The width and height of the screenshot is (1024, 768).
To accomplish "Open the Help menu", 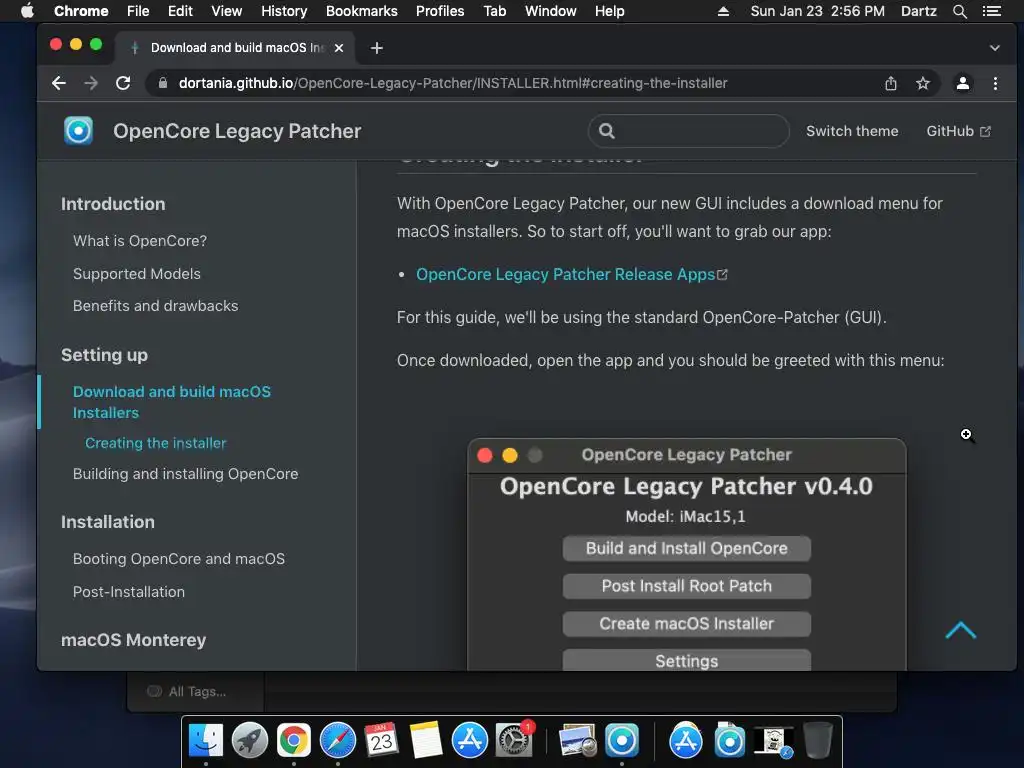I will click(609, 11).
